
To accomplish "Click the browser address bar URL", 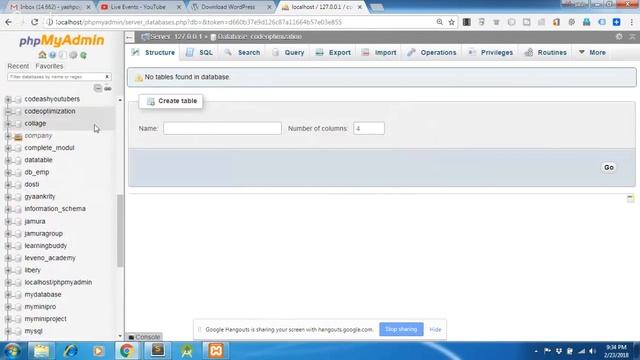I will point(198,22).
